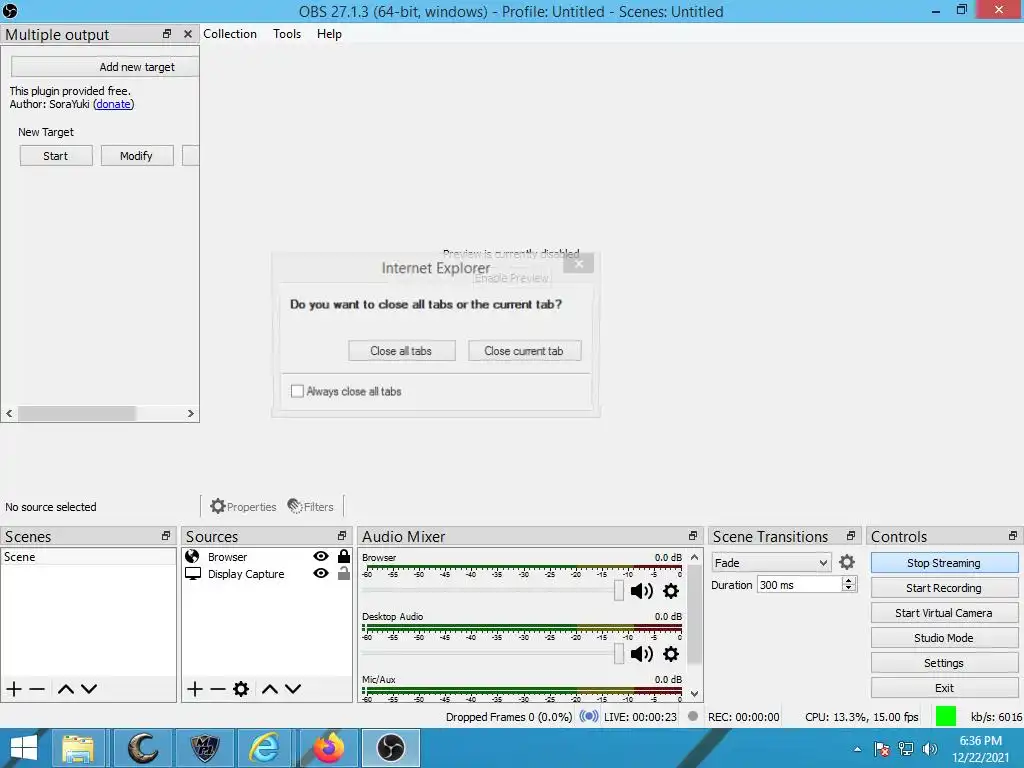Open the Help menu
The width and height of the screenshot is (1024, 768).
click(329, 34)
